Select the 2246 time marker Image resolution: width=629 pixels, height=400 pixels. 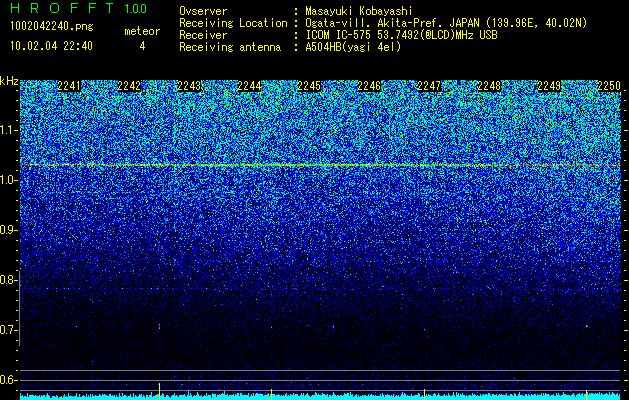point(369,86)
